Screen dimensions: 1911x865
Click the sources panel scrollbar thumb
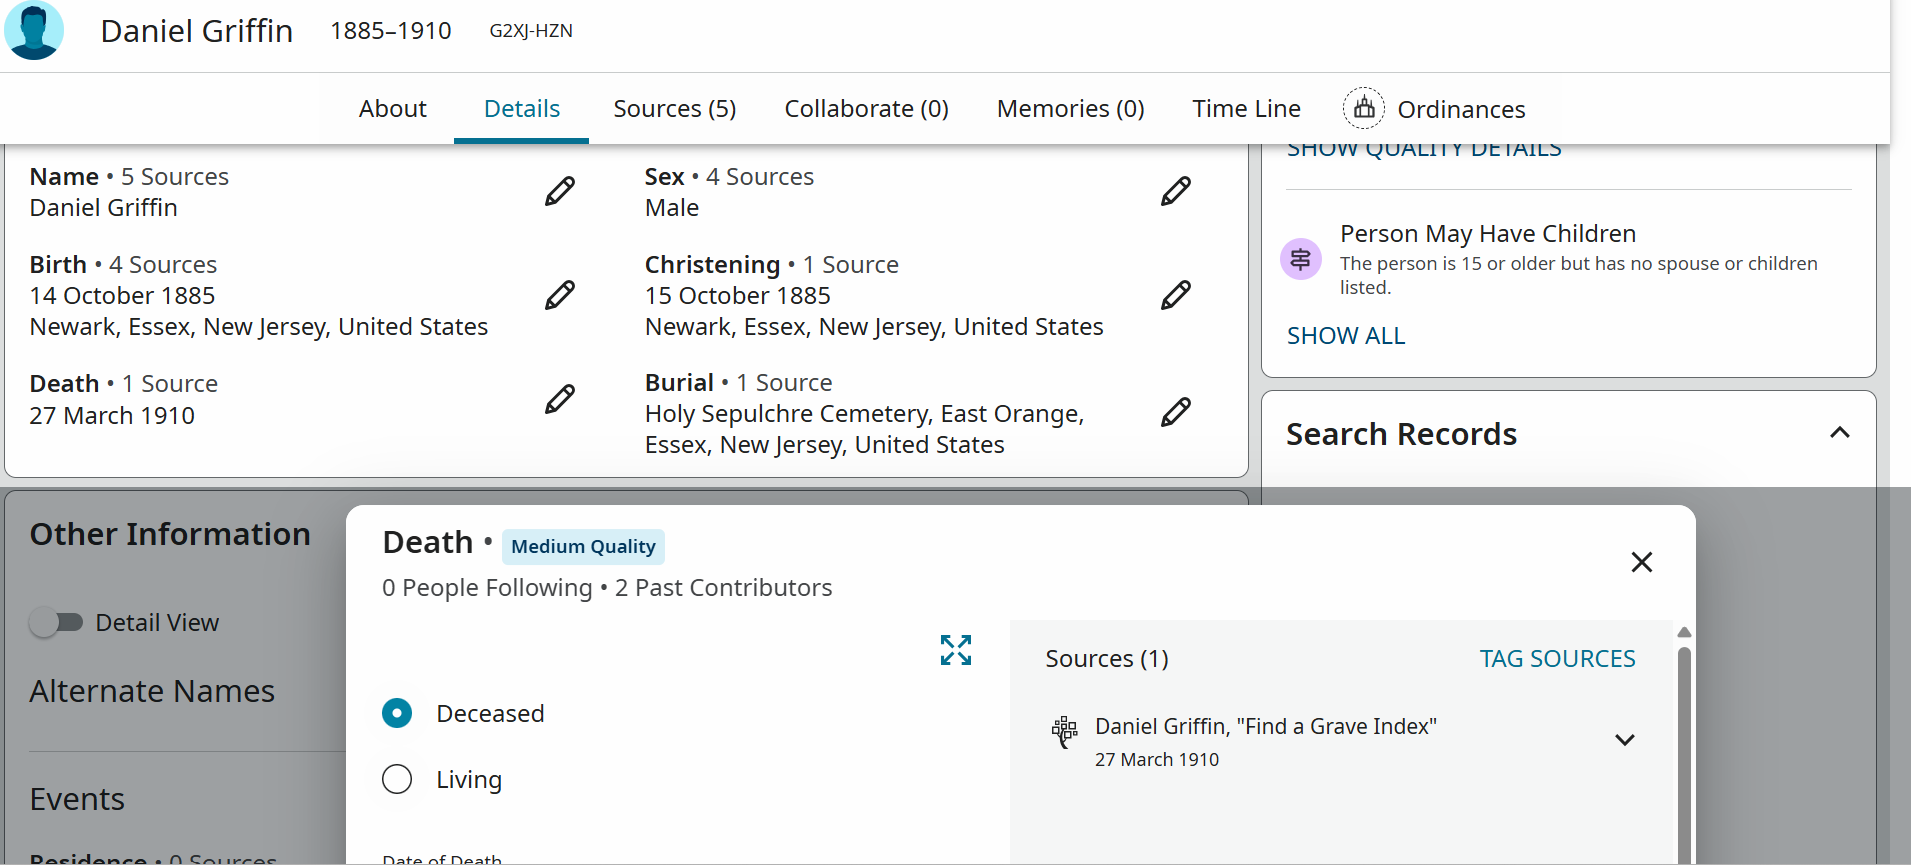(x=1684, y=750)
